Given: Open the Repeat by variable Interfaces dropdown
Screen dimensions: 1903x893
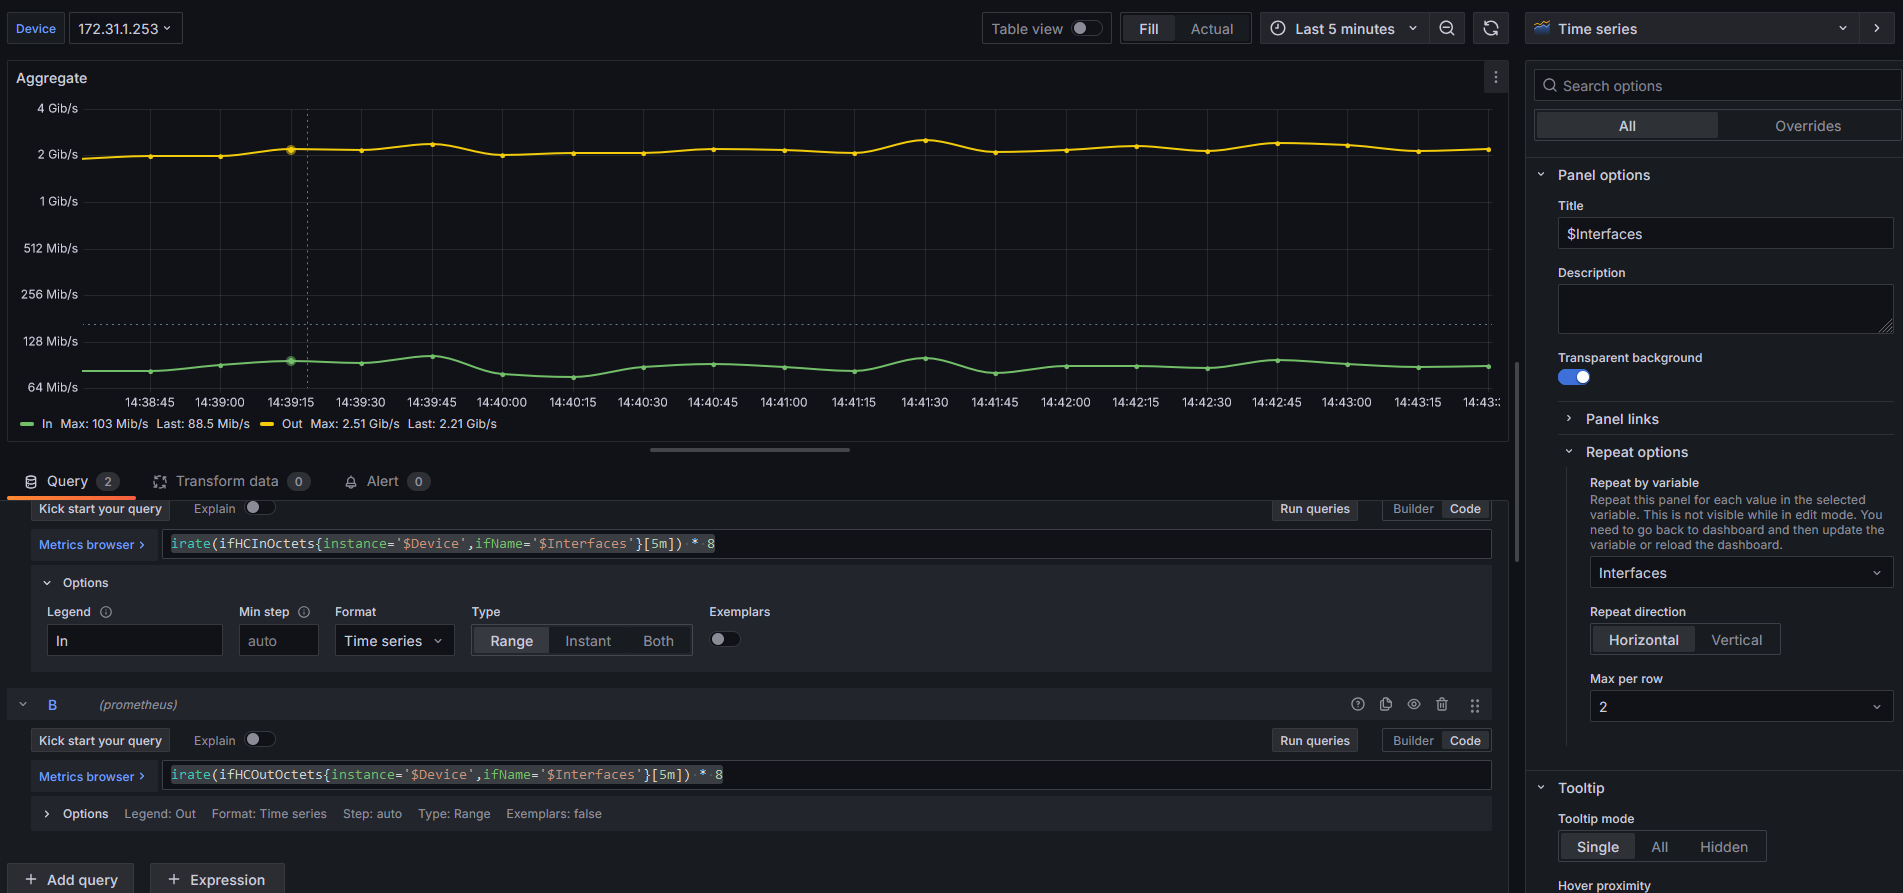Looking at the screenshot, I should 1741,573.
